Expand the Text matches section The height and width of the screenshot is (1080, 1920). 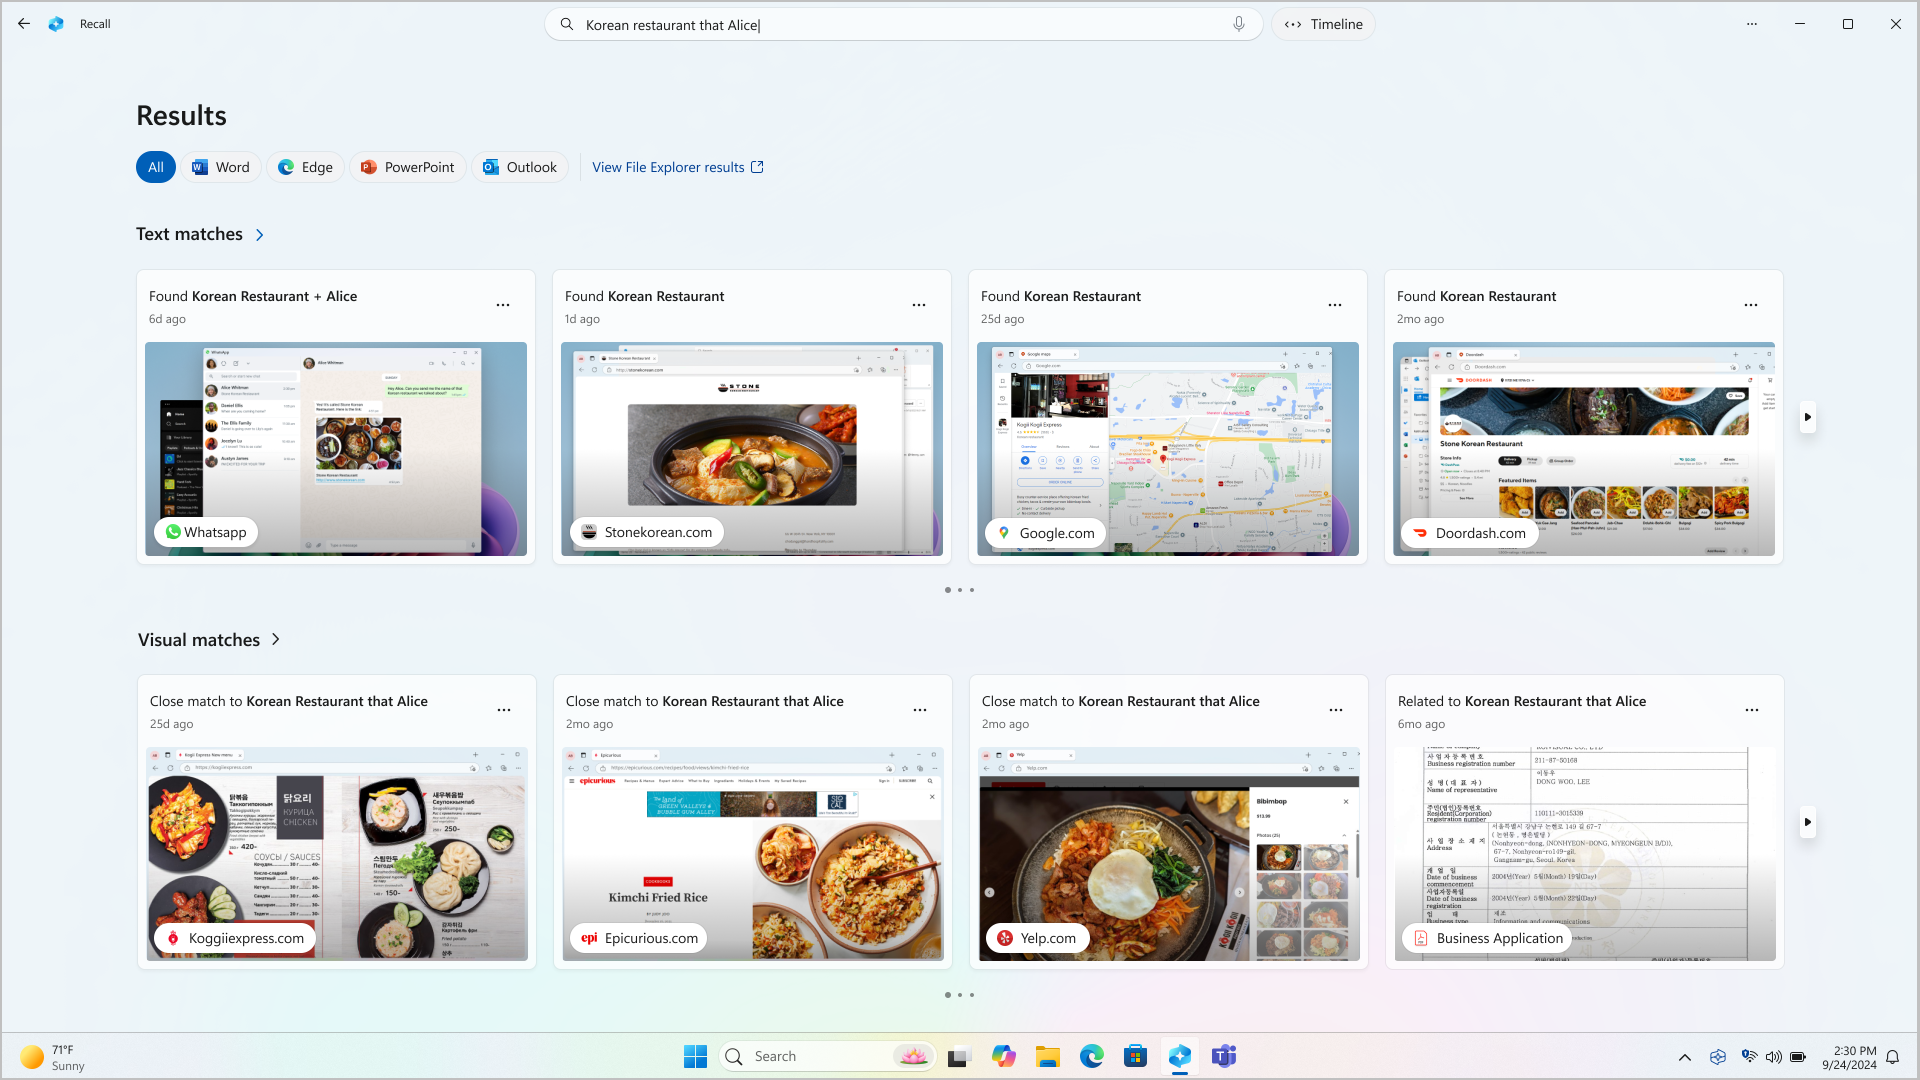tap(260, 235)
